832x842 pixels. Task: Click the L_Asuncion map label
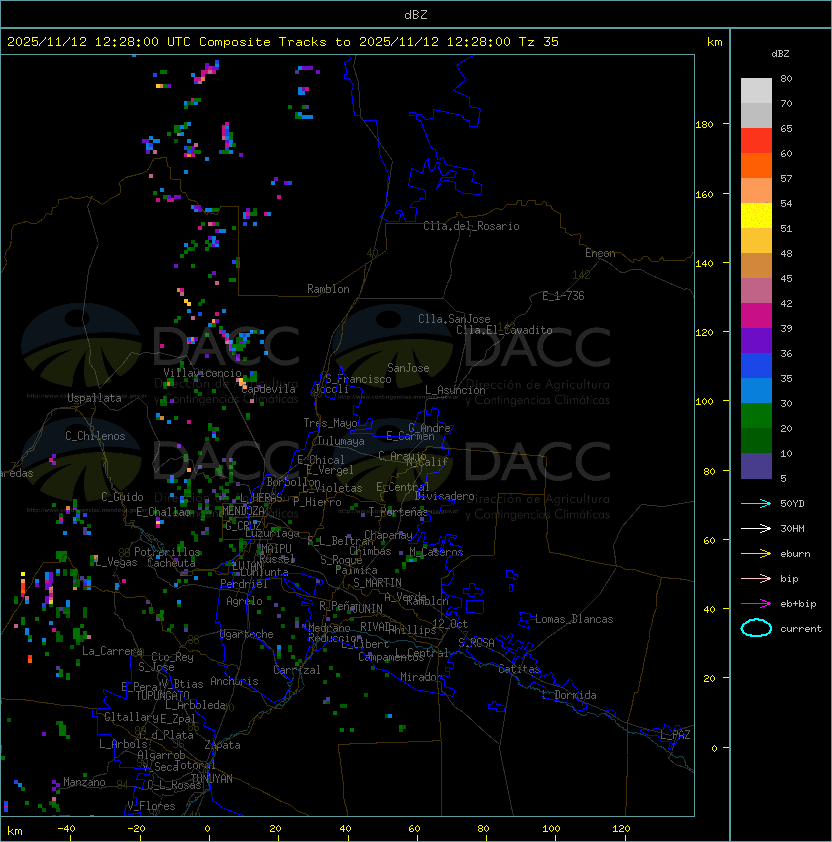point(455,390)
